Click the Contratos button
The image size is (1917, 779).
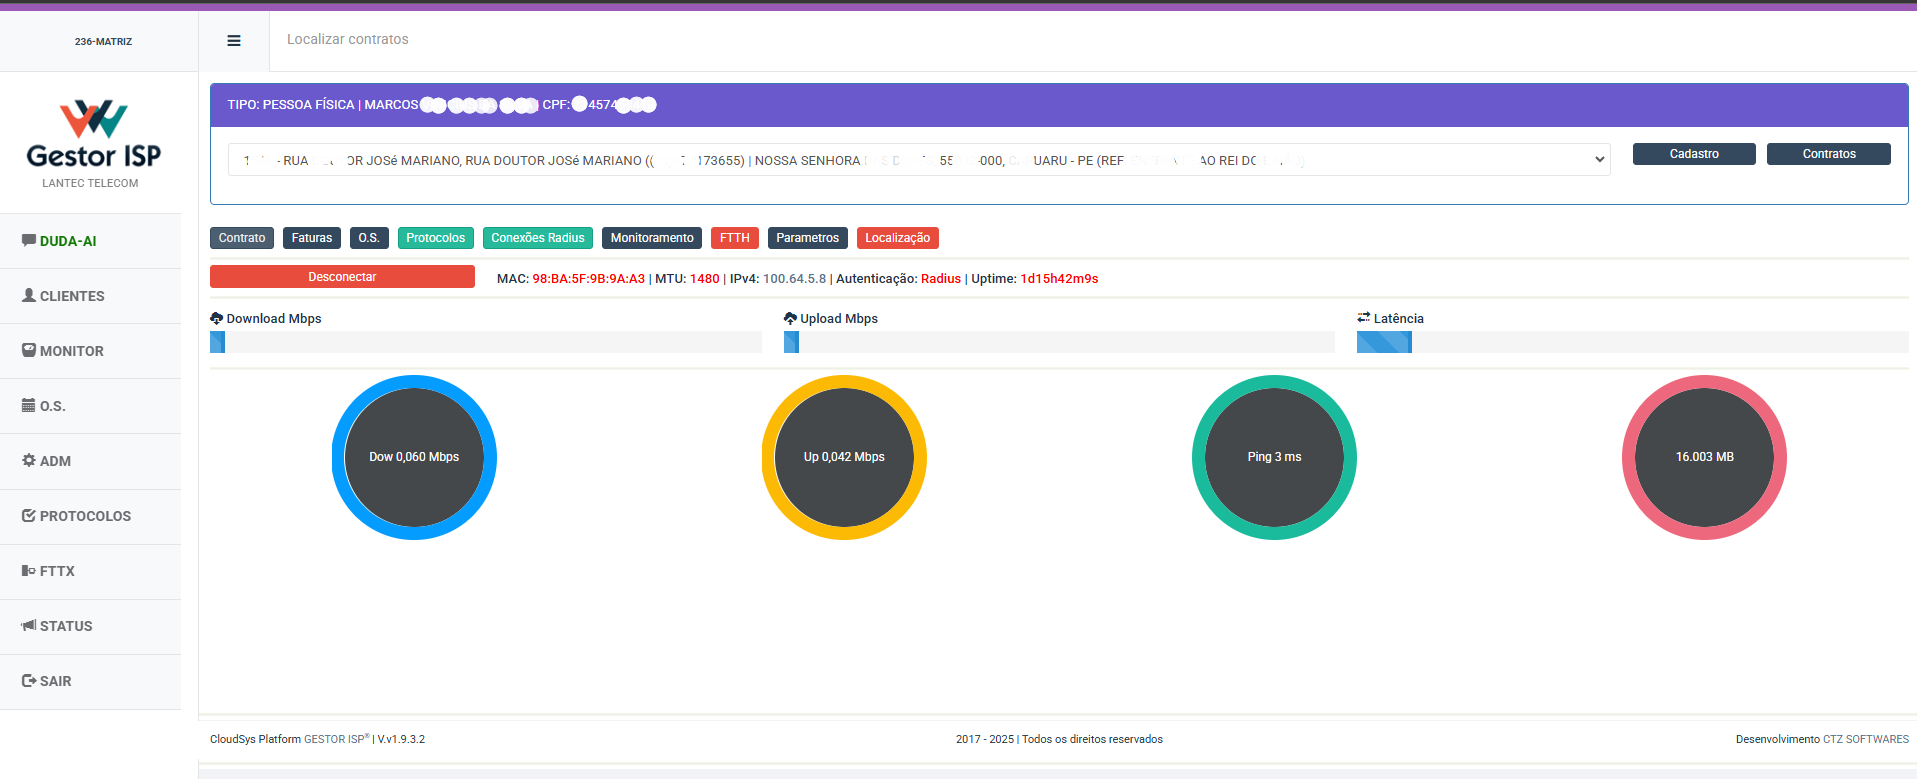(x=1828, y=154)
